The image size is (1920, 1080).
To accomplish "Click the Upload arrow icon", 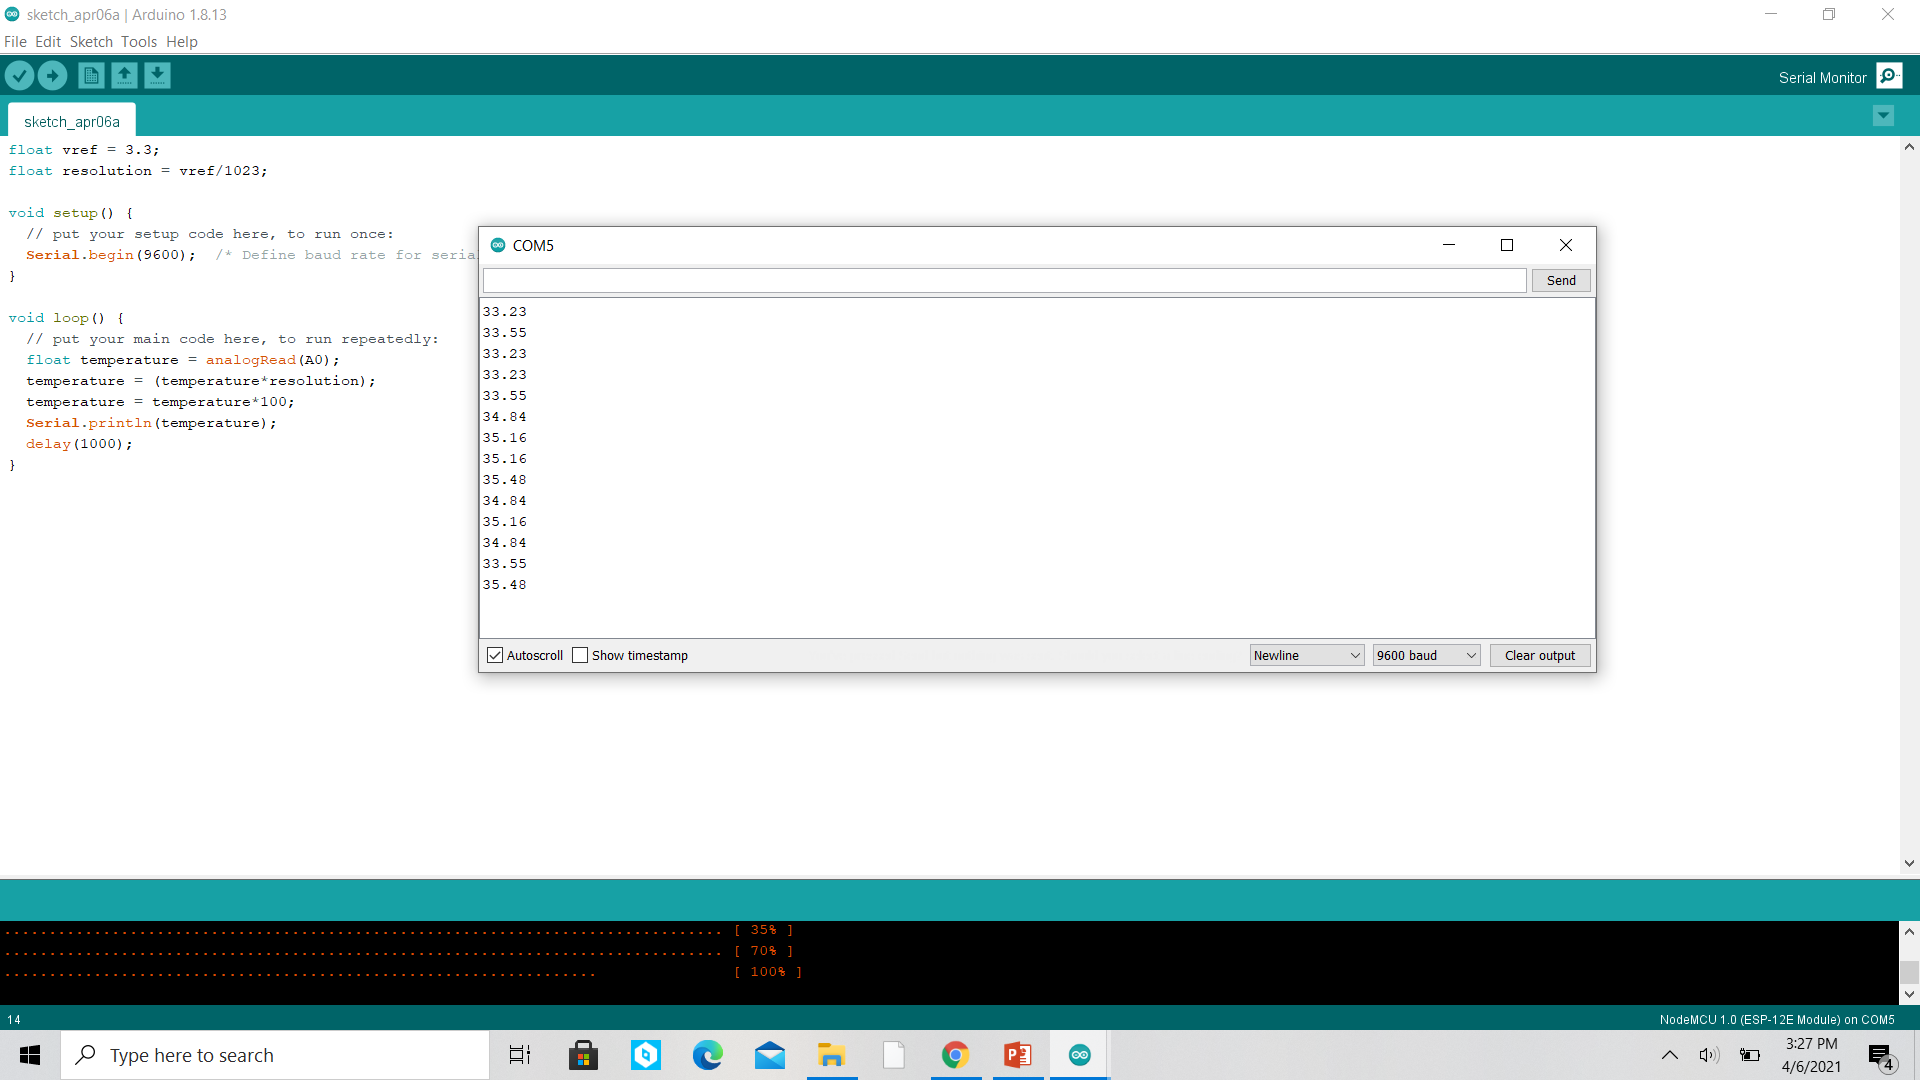I will point(52,75).
